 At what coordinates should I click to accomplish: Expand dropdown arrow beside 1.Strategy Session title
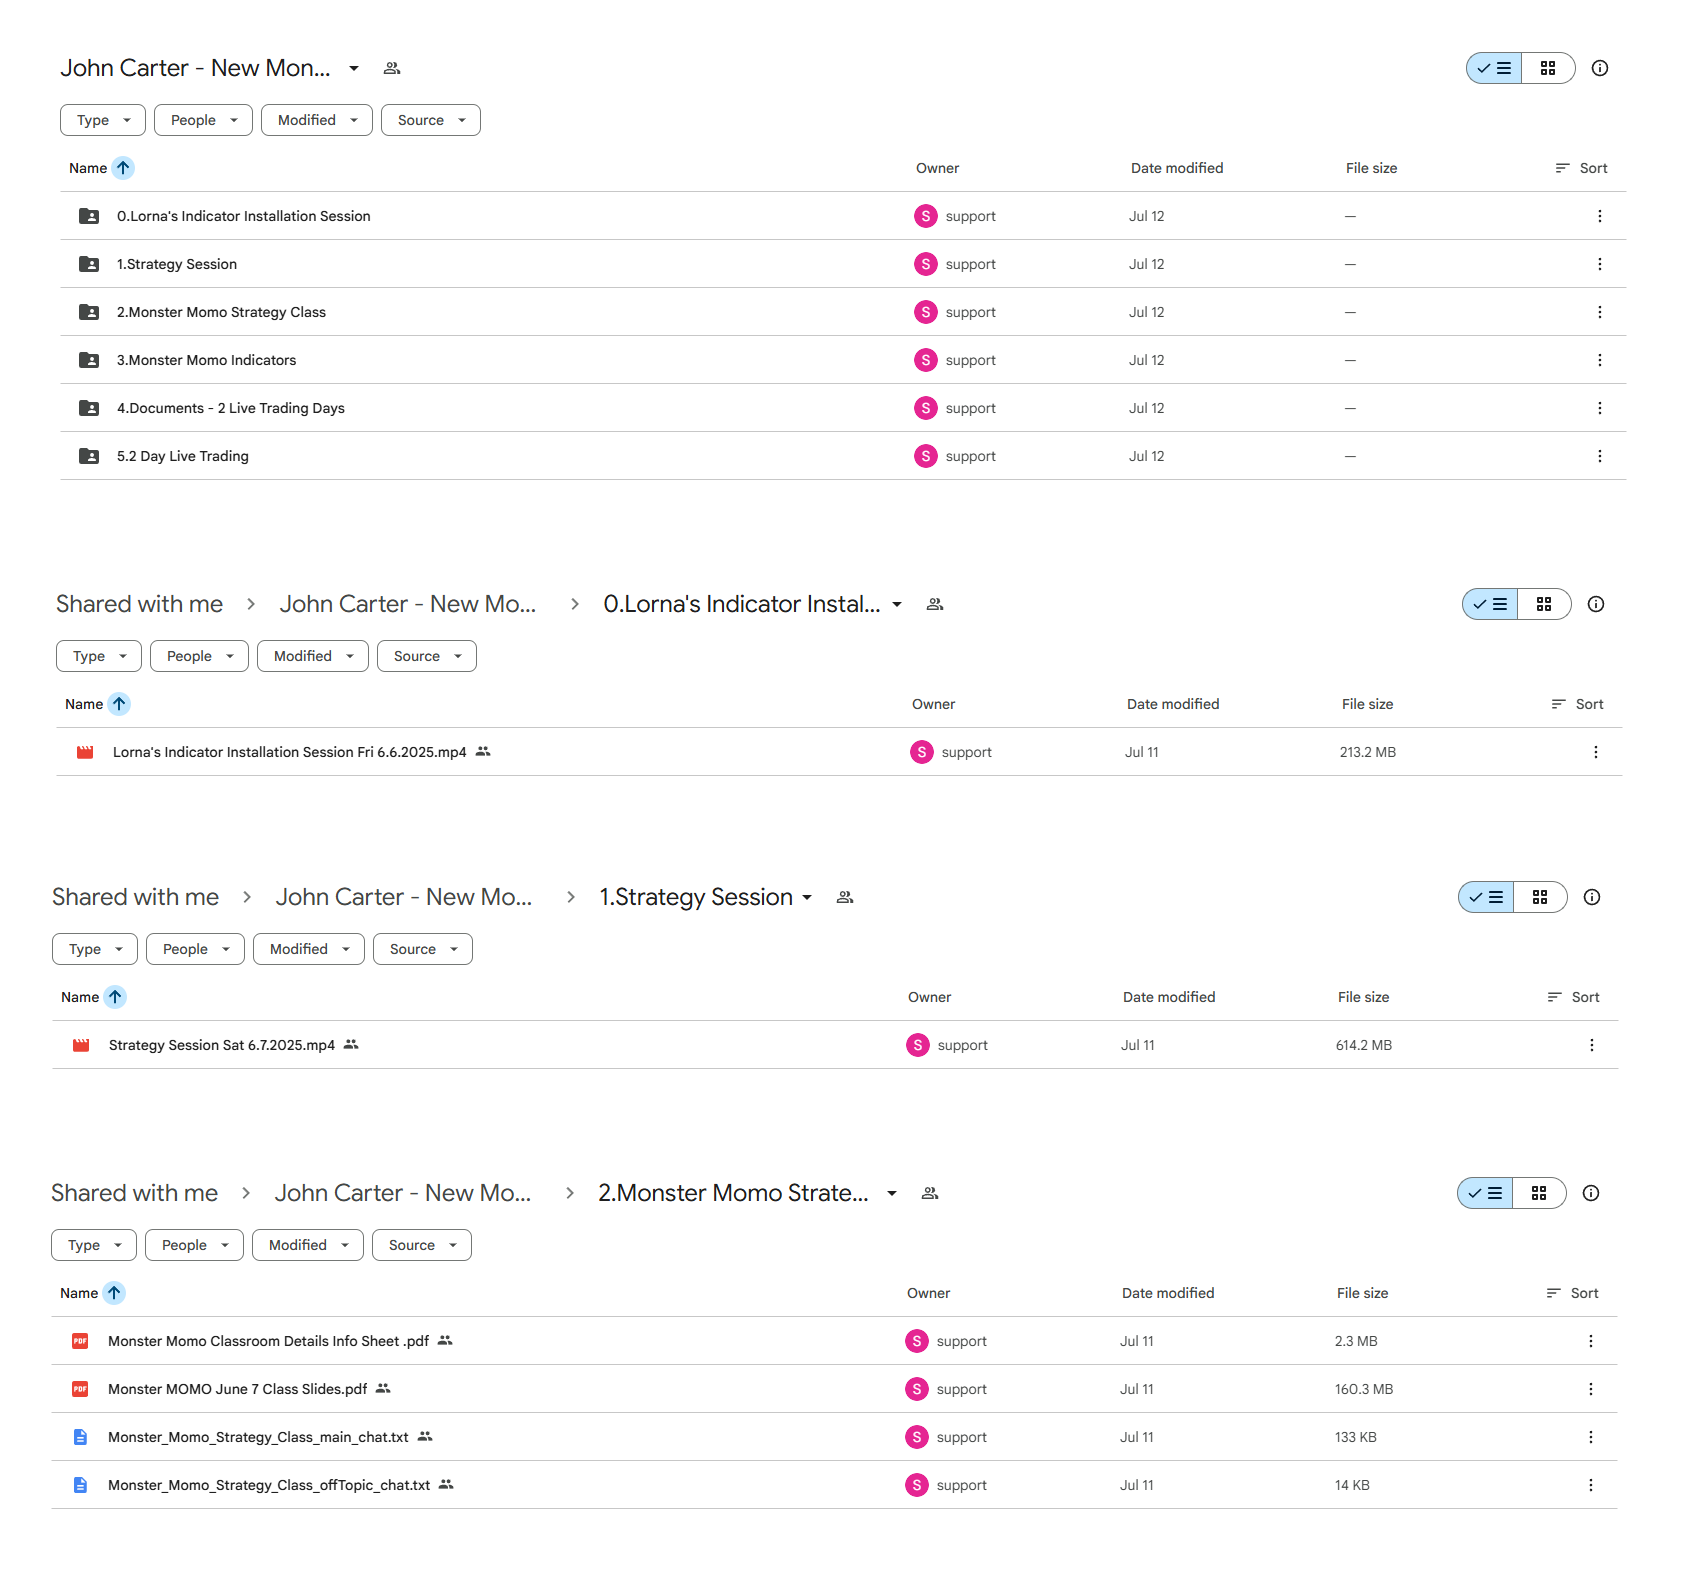(x=807, y=897)
